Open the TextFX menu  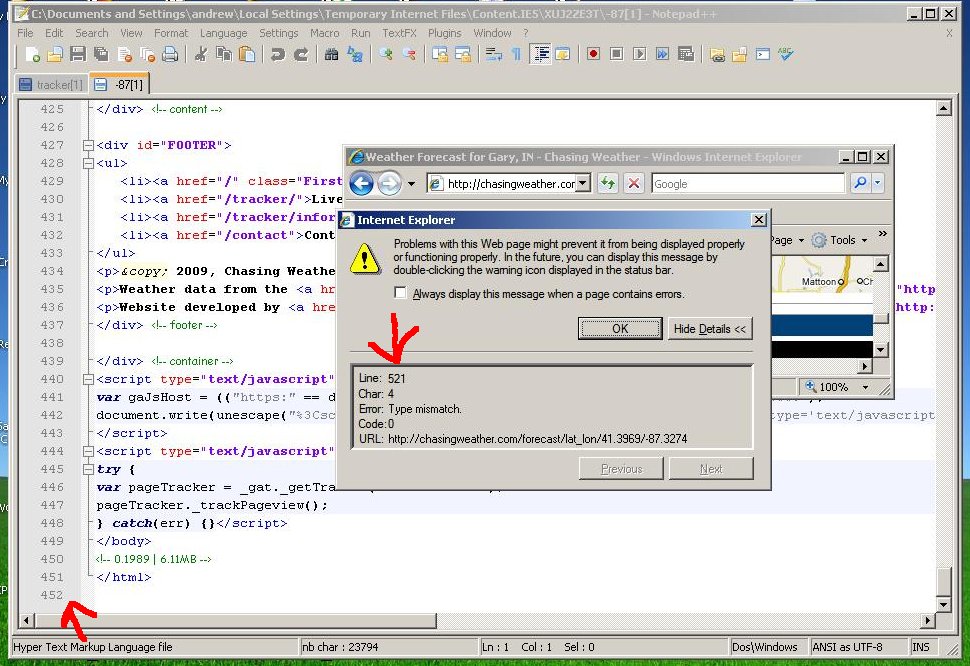399,33
